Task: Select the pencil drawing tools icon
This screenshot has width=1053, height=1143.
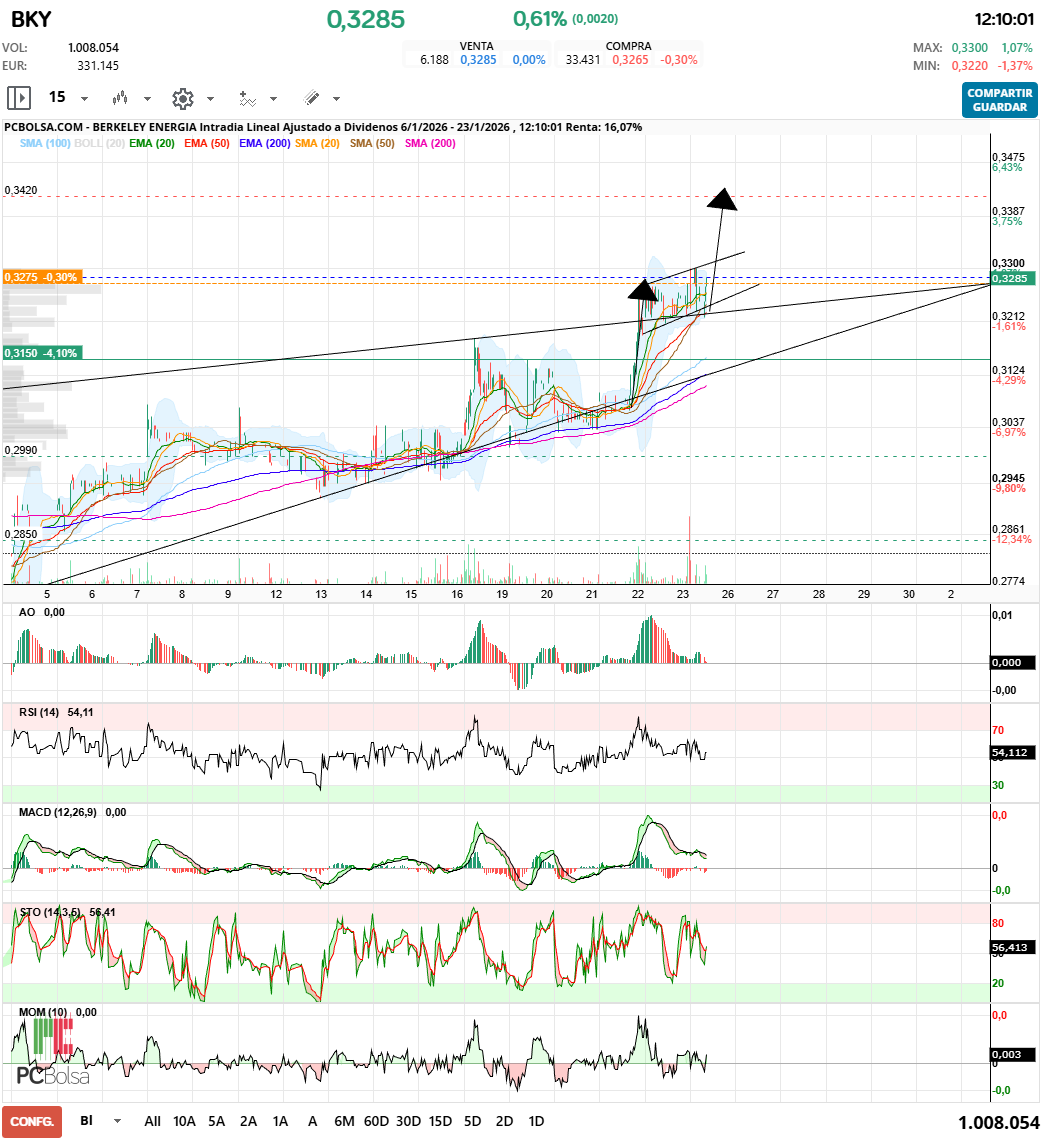Action: pos(311,98)
